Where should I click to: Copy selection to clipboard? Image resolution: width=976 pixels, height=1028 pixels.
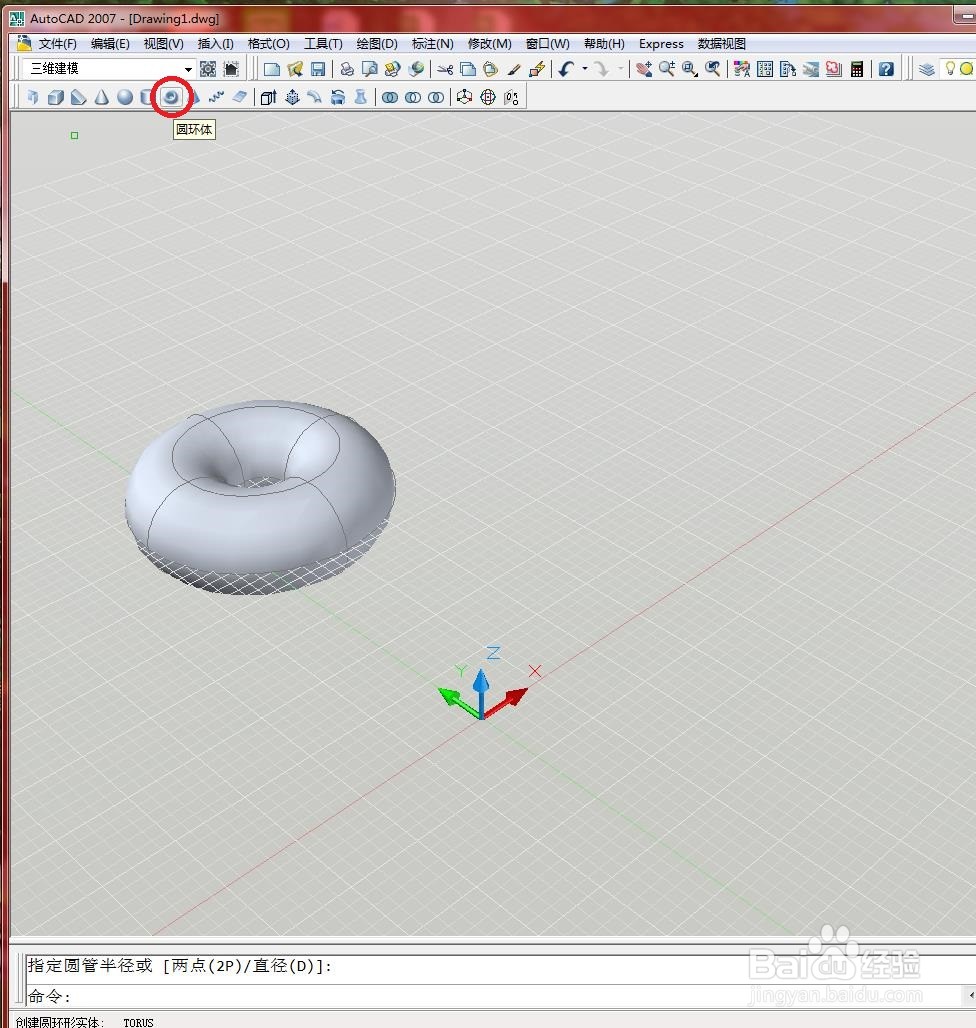coord(468,69)
